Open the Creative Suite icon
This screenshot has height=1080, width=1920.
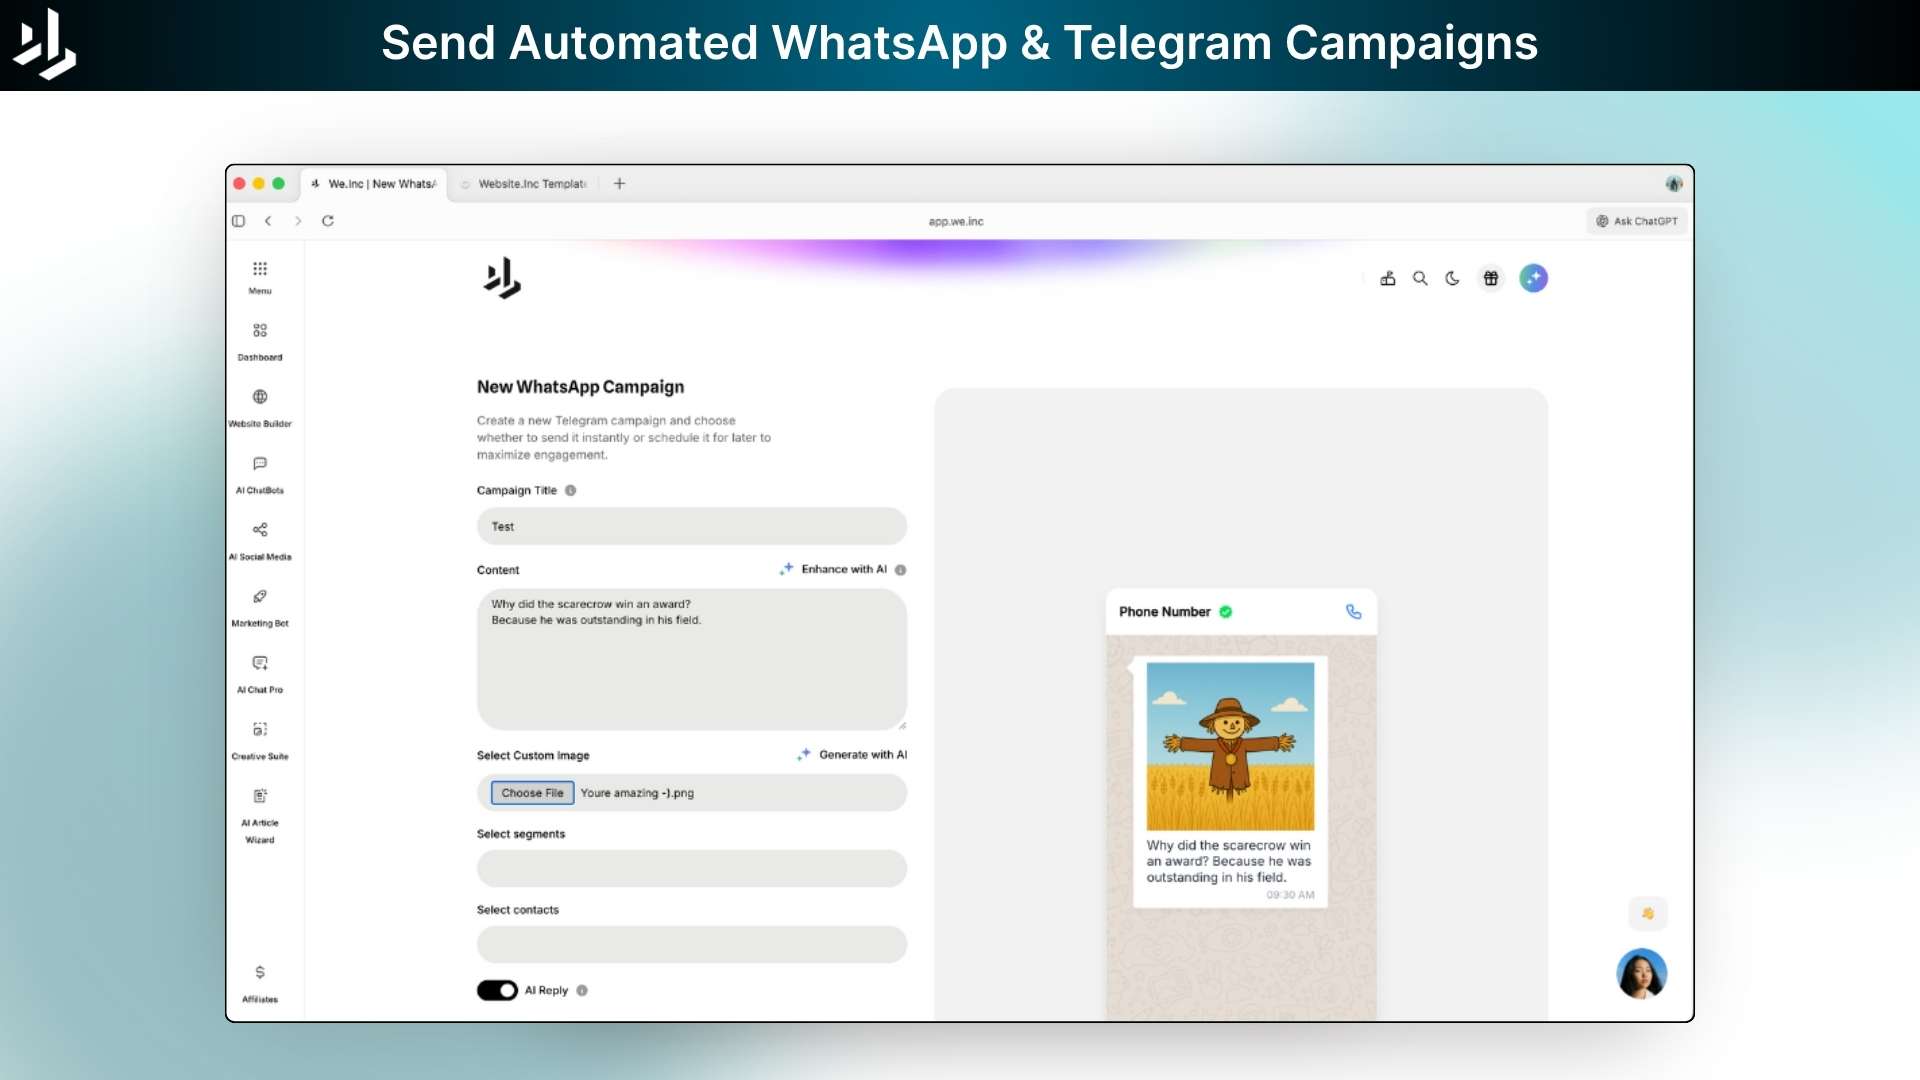[260, 730]
